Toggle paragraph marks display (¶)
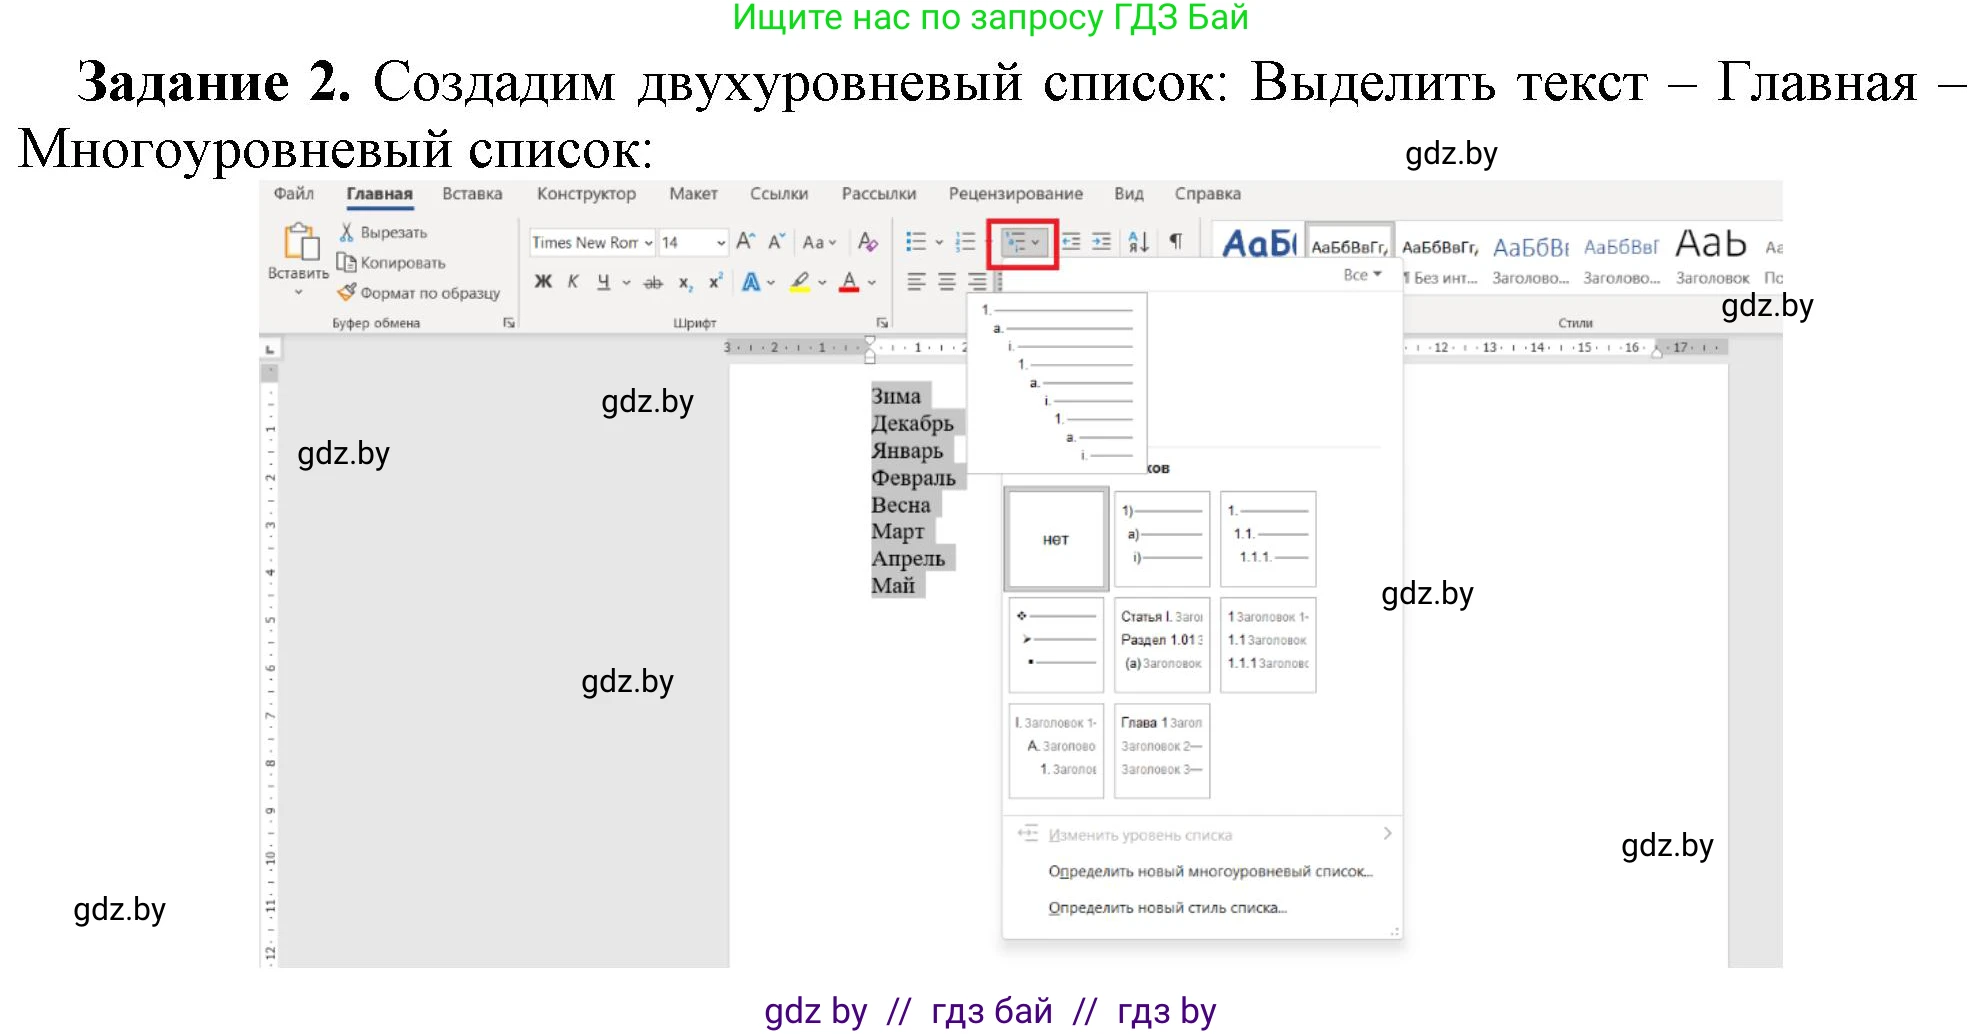 1175,240
